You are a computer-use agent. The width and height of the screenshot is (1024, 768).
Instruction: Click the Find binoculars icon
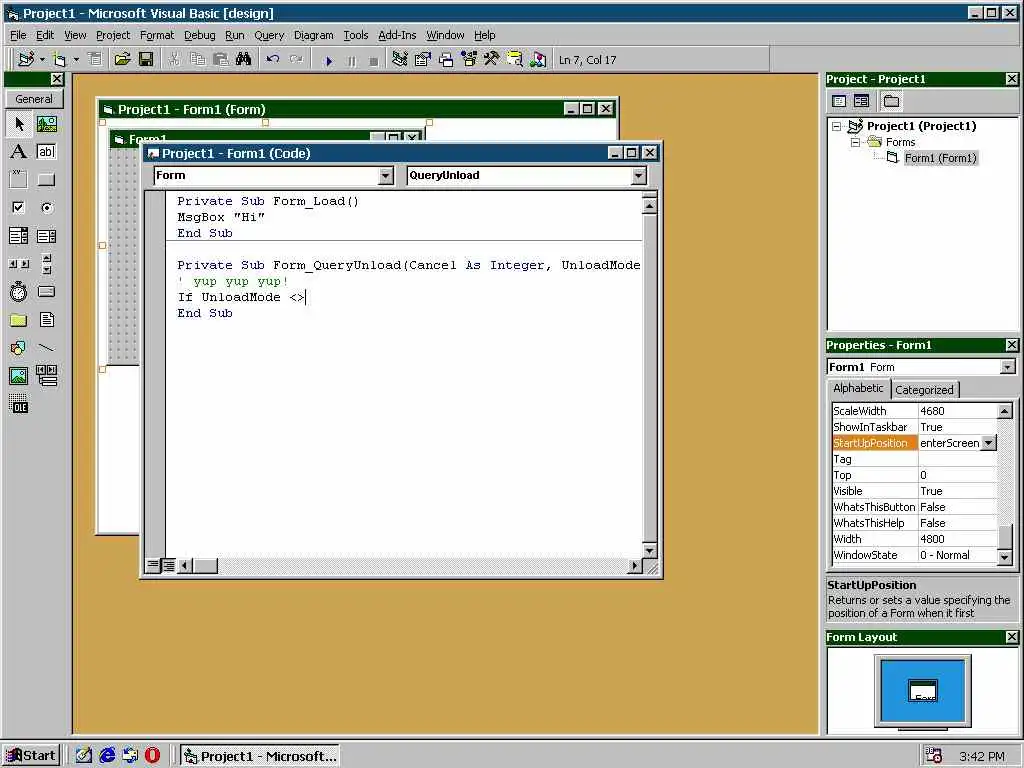[244, 59]
